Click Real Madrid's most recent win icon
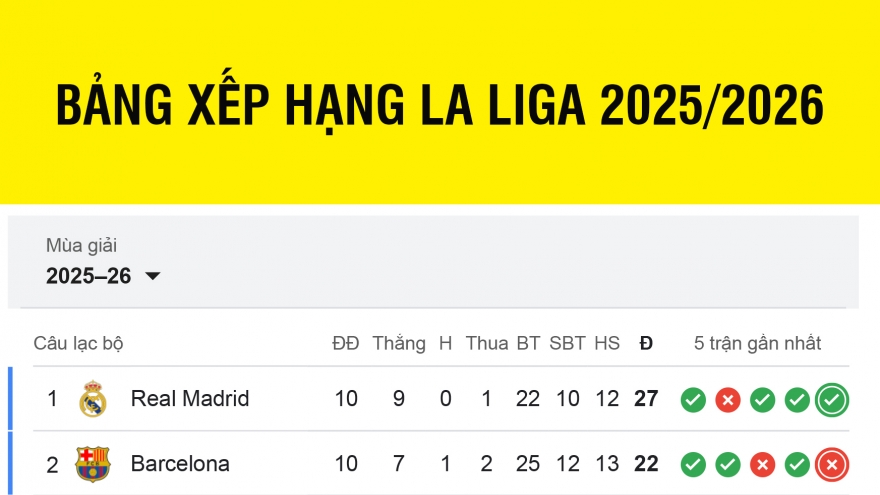This screenshot has height=495, width=880. 831,400
